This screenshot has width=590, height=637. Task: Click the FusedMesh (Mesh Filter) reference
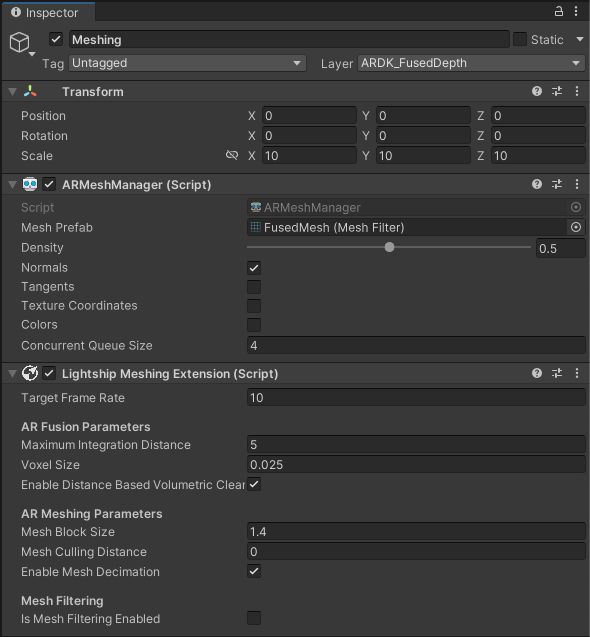[x=407, y=227]
